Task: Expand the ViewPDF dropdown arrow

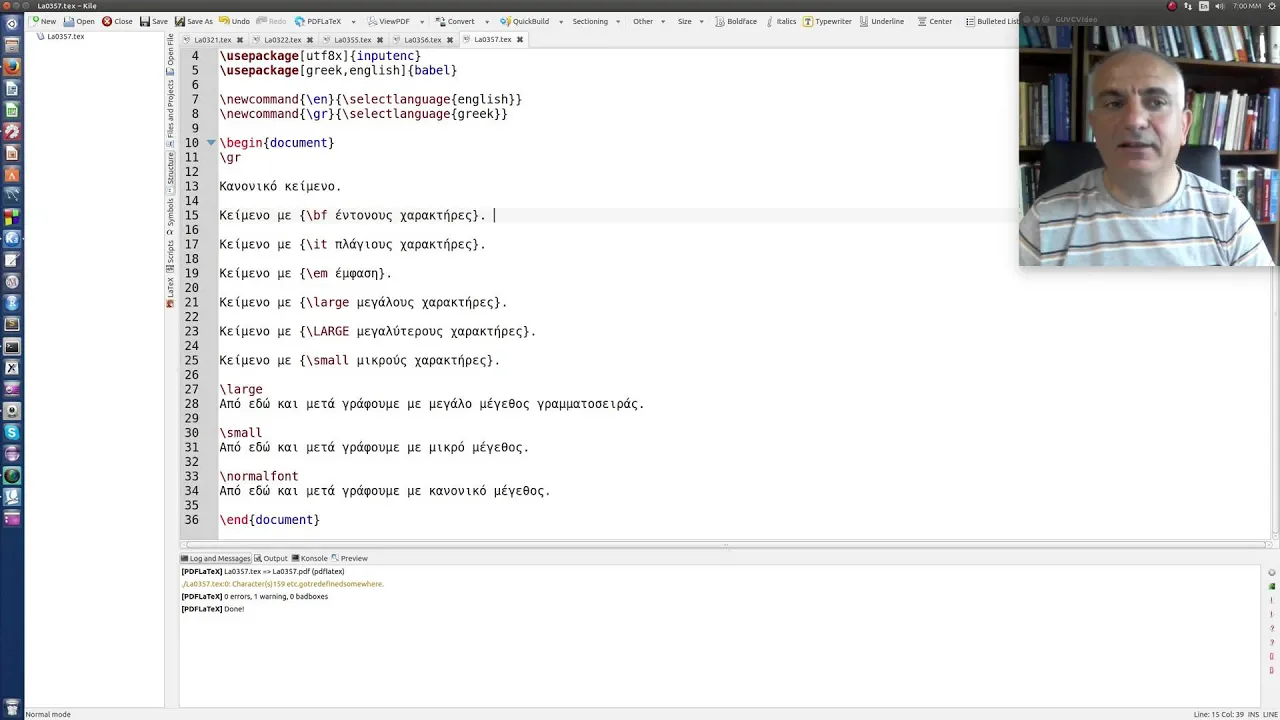Action: (x=421, y=21)
